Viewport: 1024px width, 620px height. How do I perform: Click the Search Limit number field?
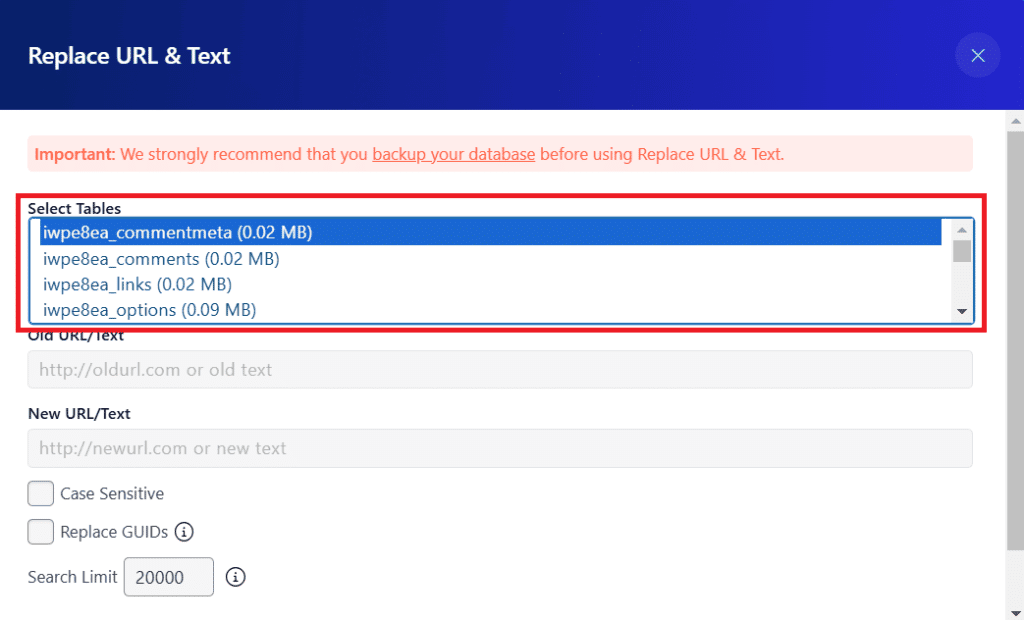click(x=168, y=577)
